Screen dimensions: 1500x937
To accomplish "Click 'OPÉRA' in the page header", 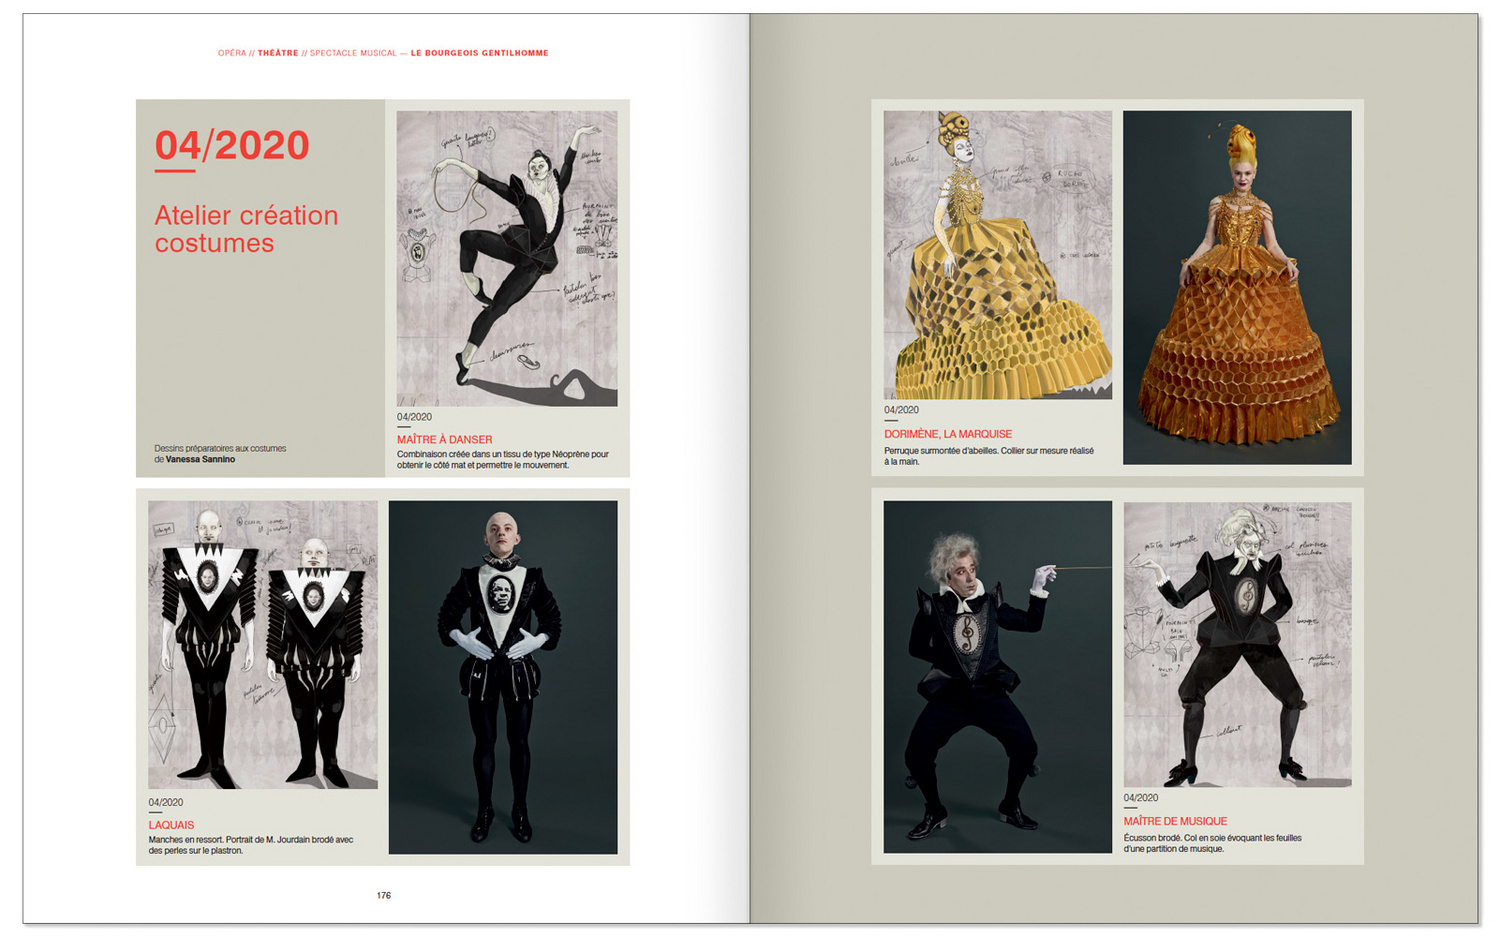I will pos(232,53).
